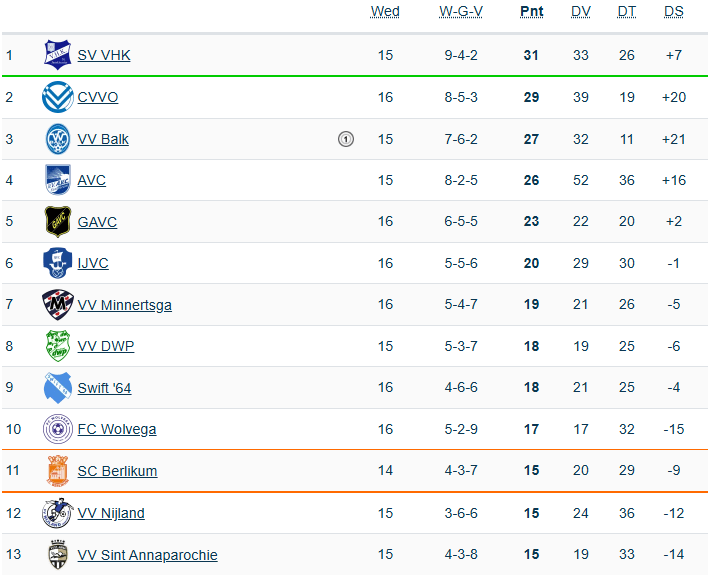Click the IJVC club crest
The width and height of the screenshot is (708, 575).
pos(58,263)
